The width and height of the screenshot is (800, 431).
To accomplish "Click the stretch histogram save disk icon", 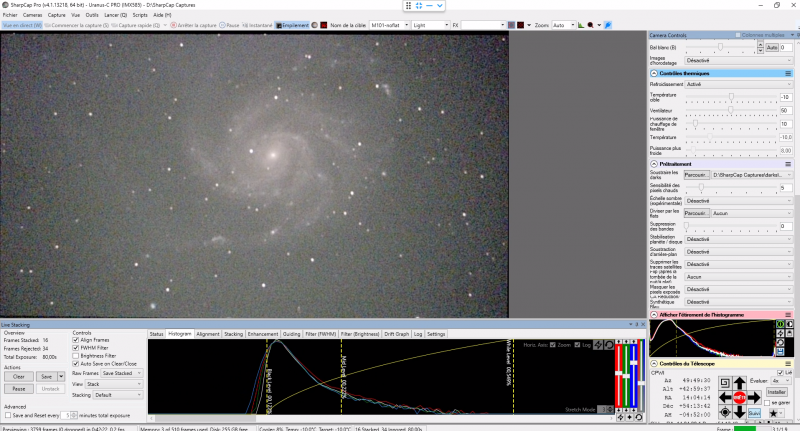I will pos(780,351).
